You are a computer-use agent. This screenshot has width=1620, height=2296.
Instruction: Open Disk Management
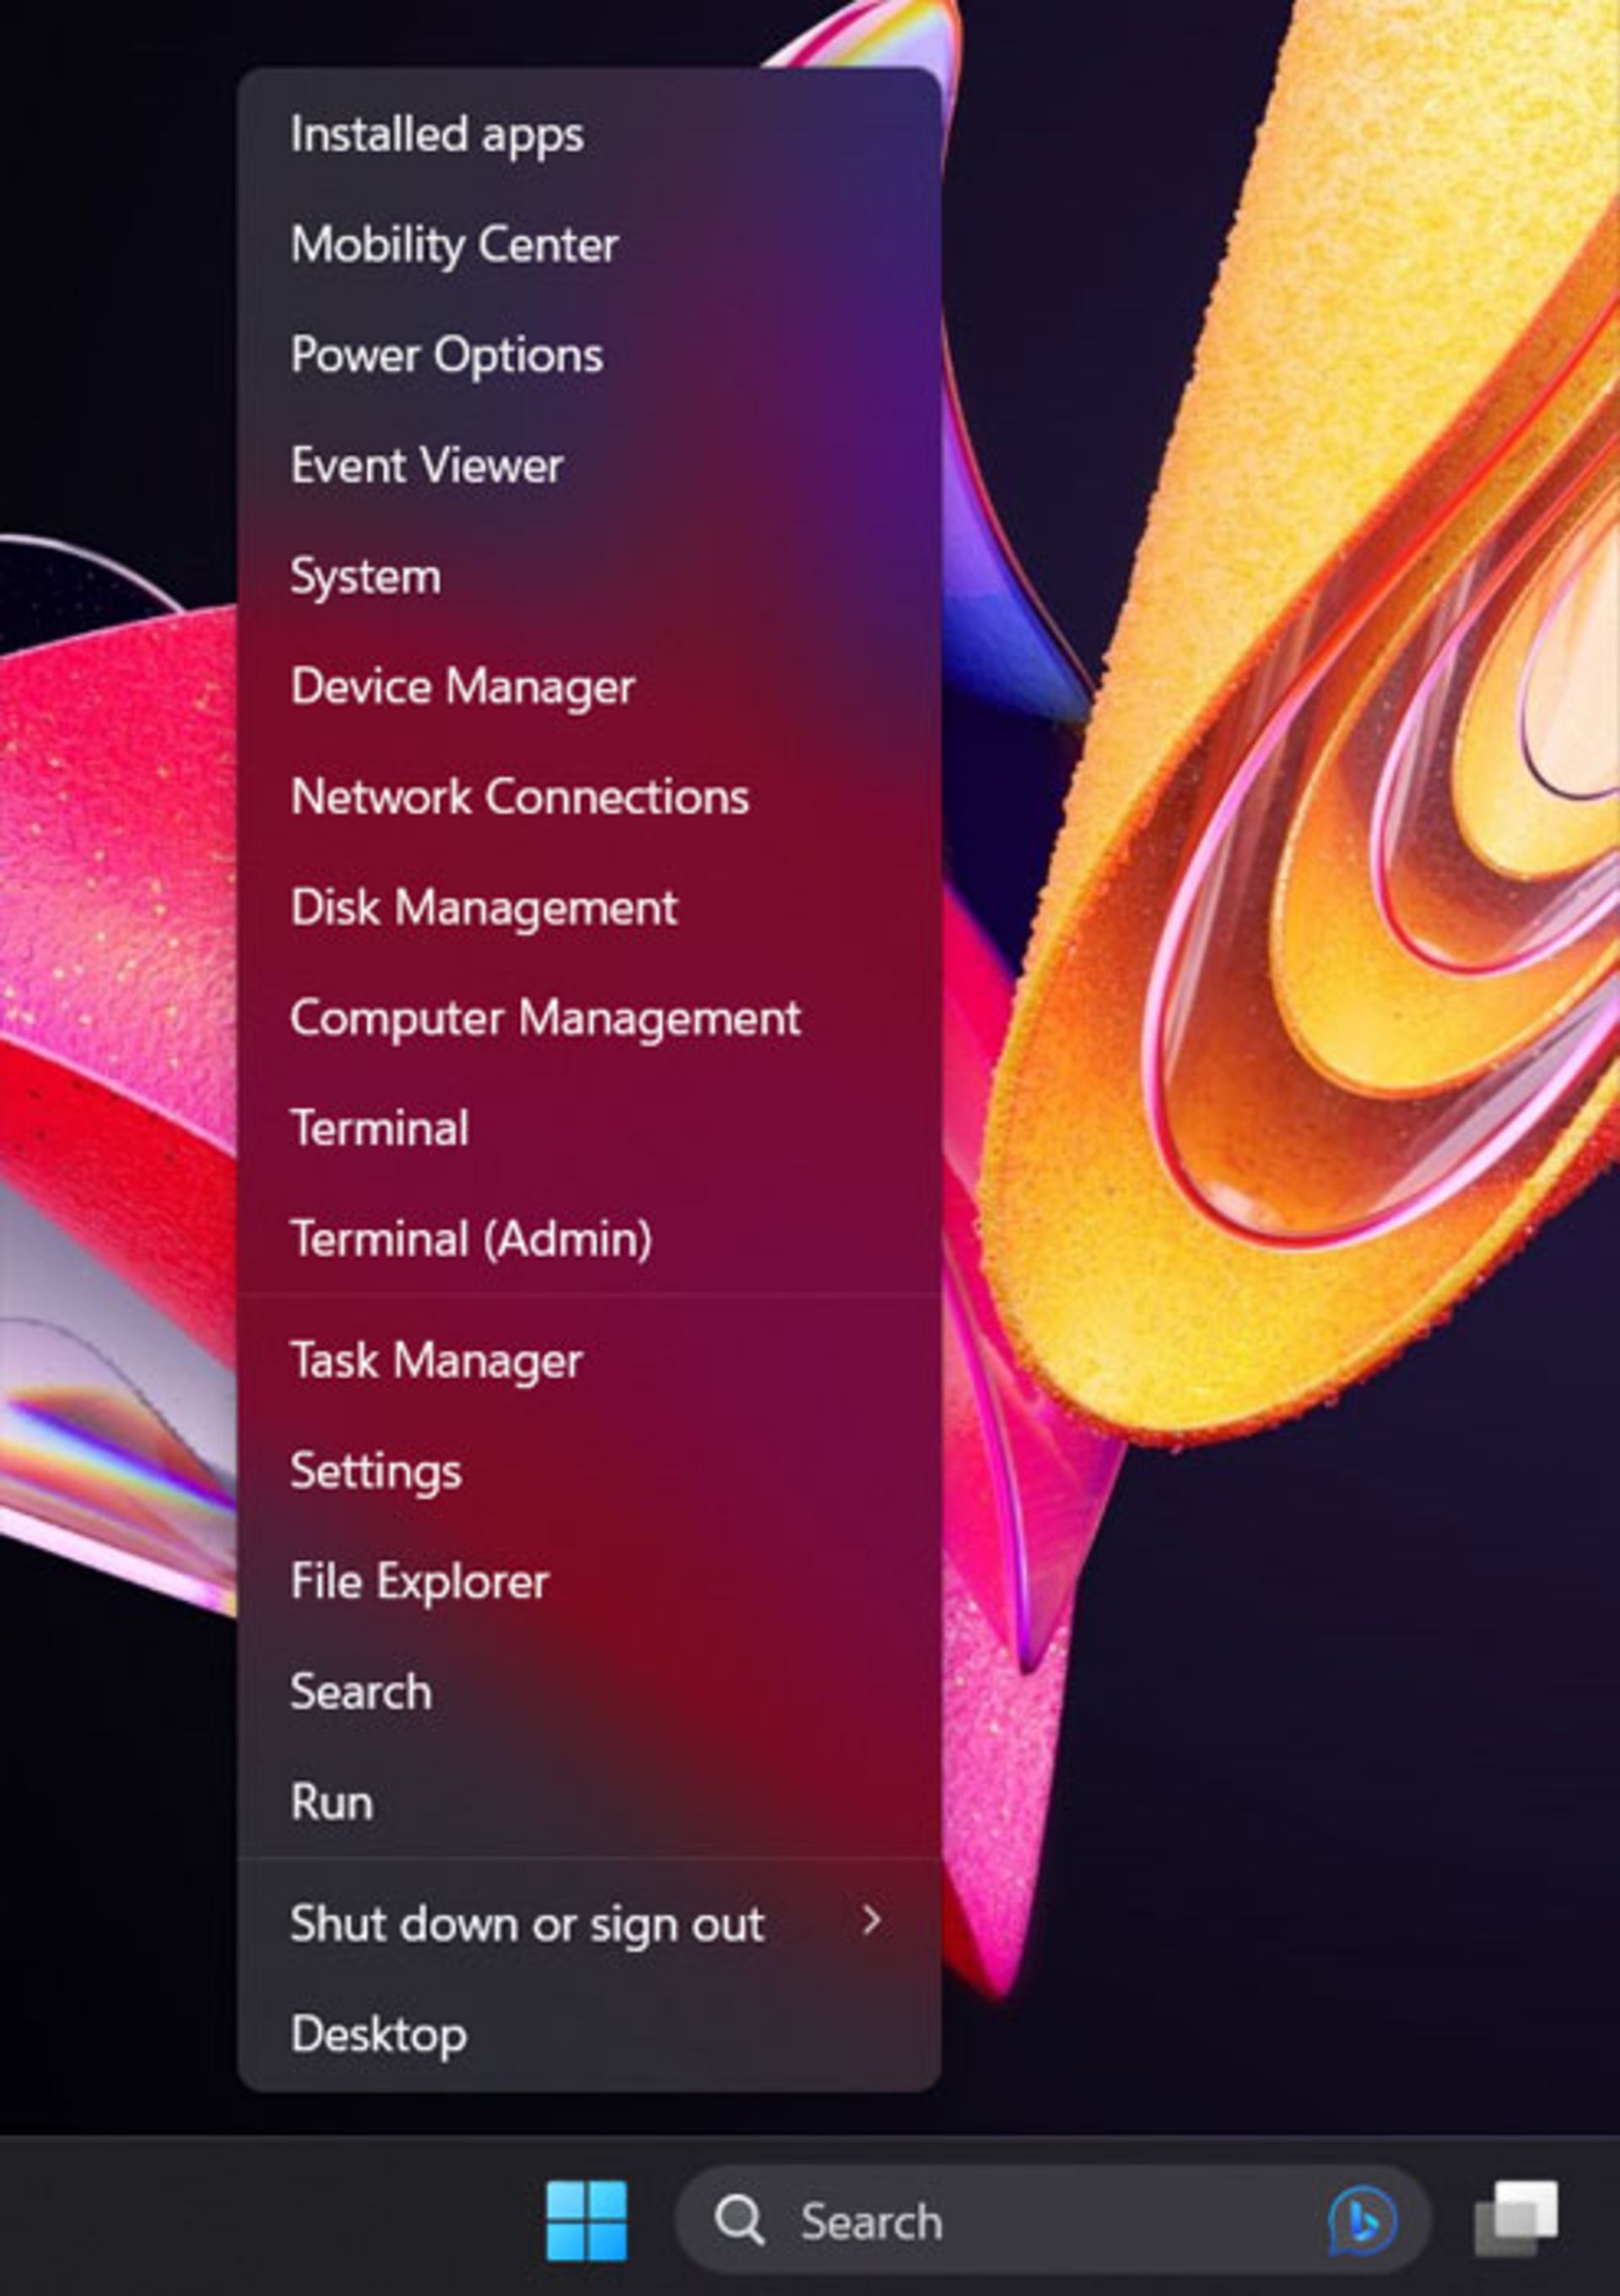click(483, 908)
